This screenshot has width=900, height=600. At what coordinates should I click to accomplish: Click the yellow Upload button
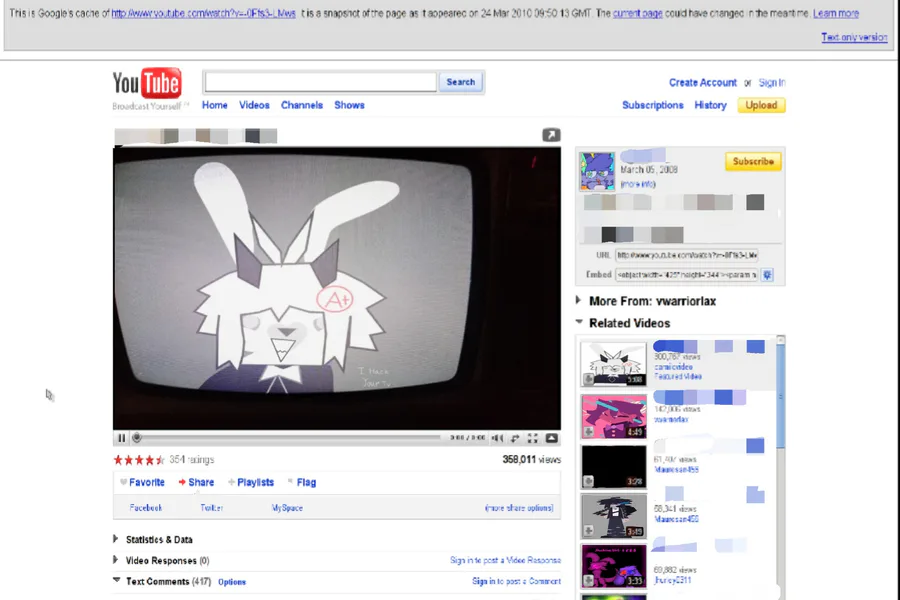[x=761, y=105]
